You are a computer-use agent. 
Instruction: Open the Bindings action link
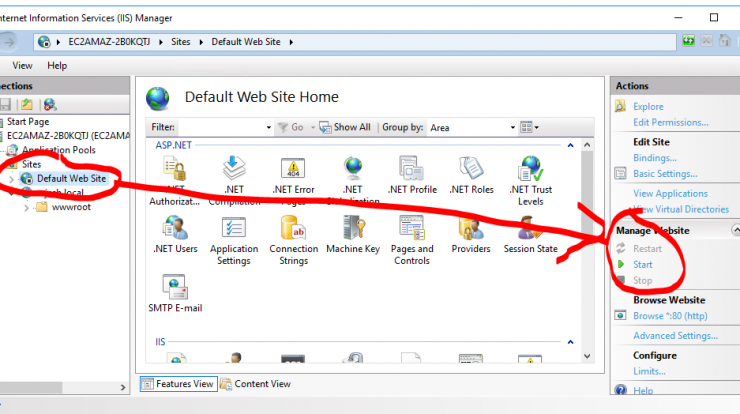coord(655,158)
